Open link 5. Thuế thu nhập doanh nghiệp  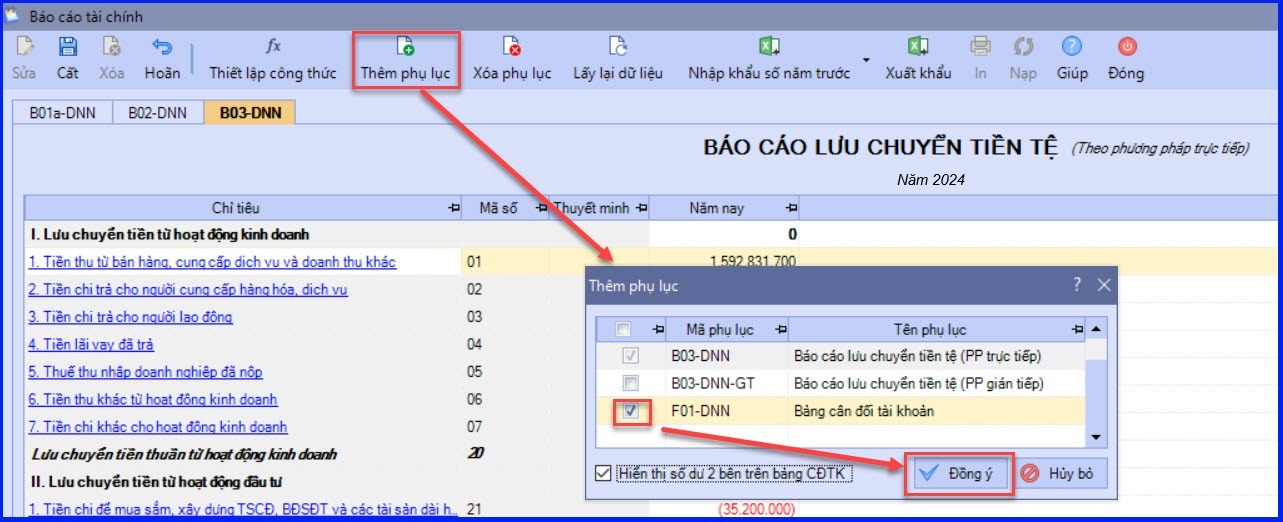click(x=145, y=372)
